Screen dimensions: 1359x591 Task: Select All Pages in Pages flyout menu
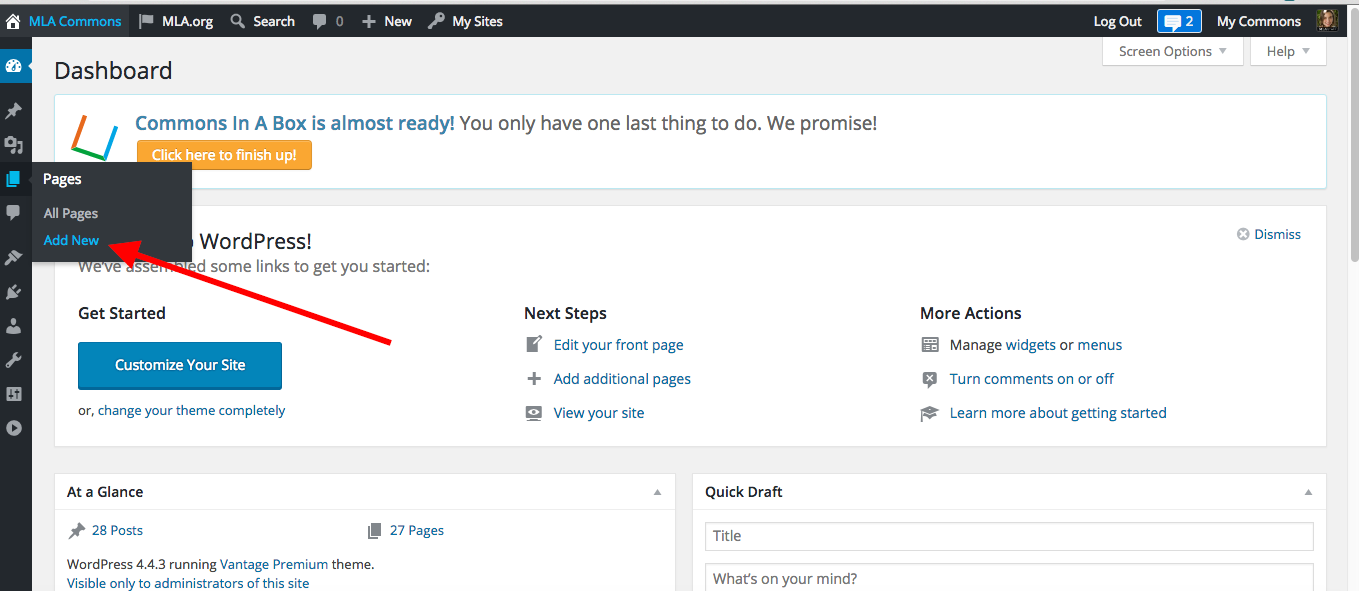(71, 213)
